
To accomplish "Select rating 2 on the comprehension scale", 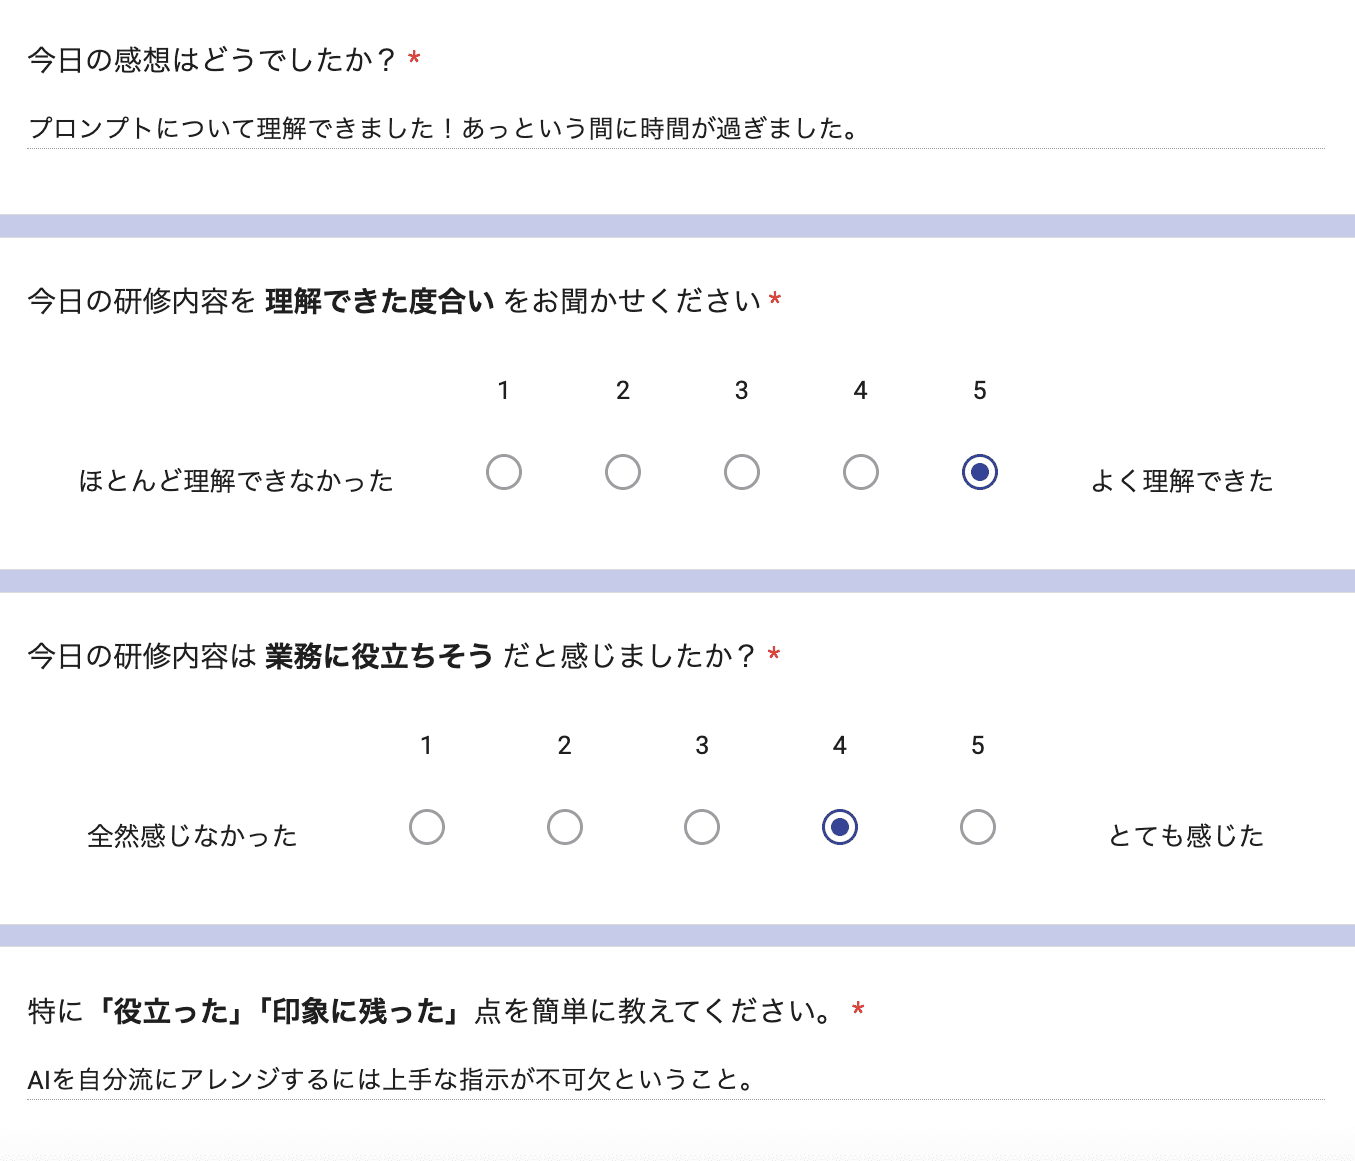I will coord(622,471).
